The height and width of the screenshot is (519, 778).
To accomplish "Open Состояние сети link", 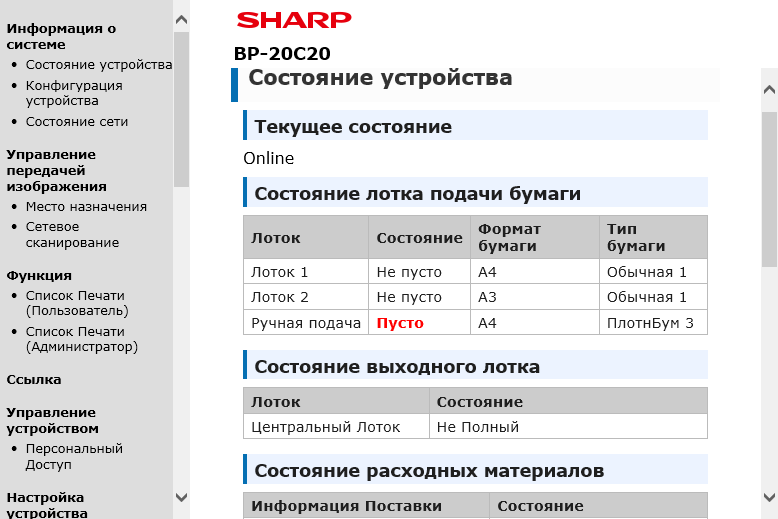I will pyautogui.click(x=77, y=122).
